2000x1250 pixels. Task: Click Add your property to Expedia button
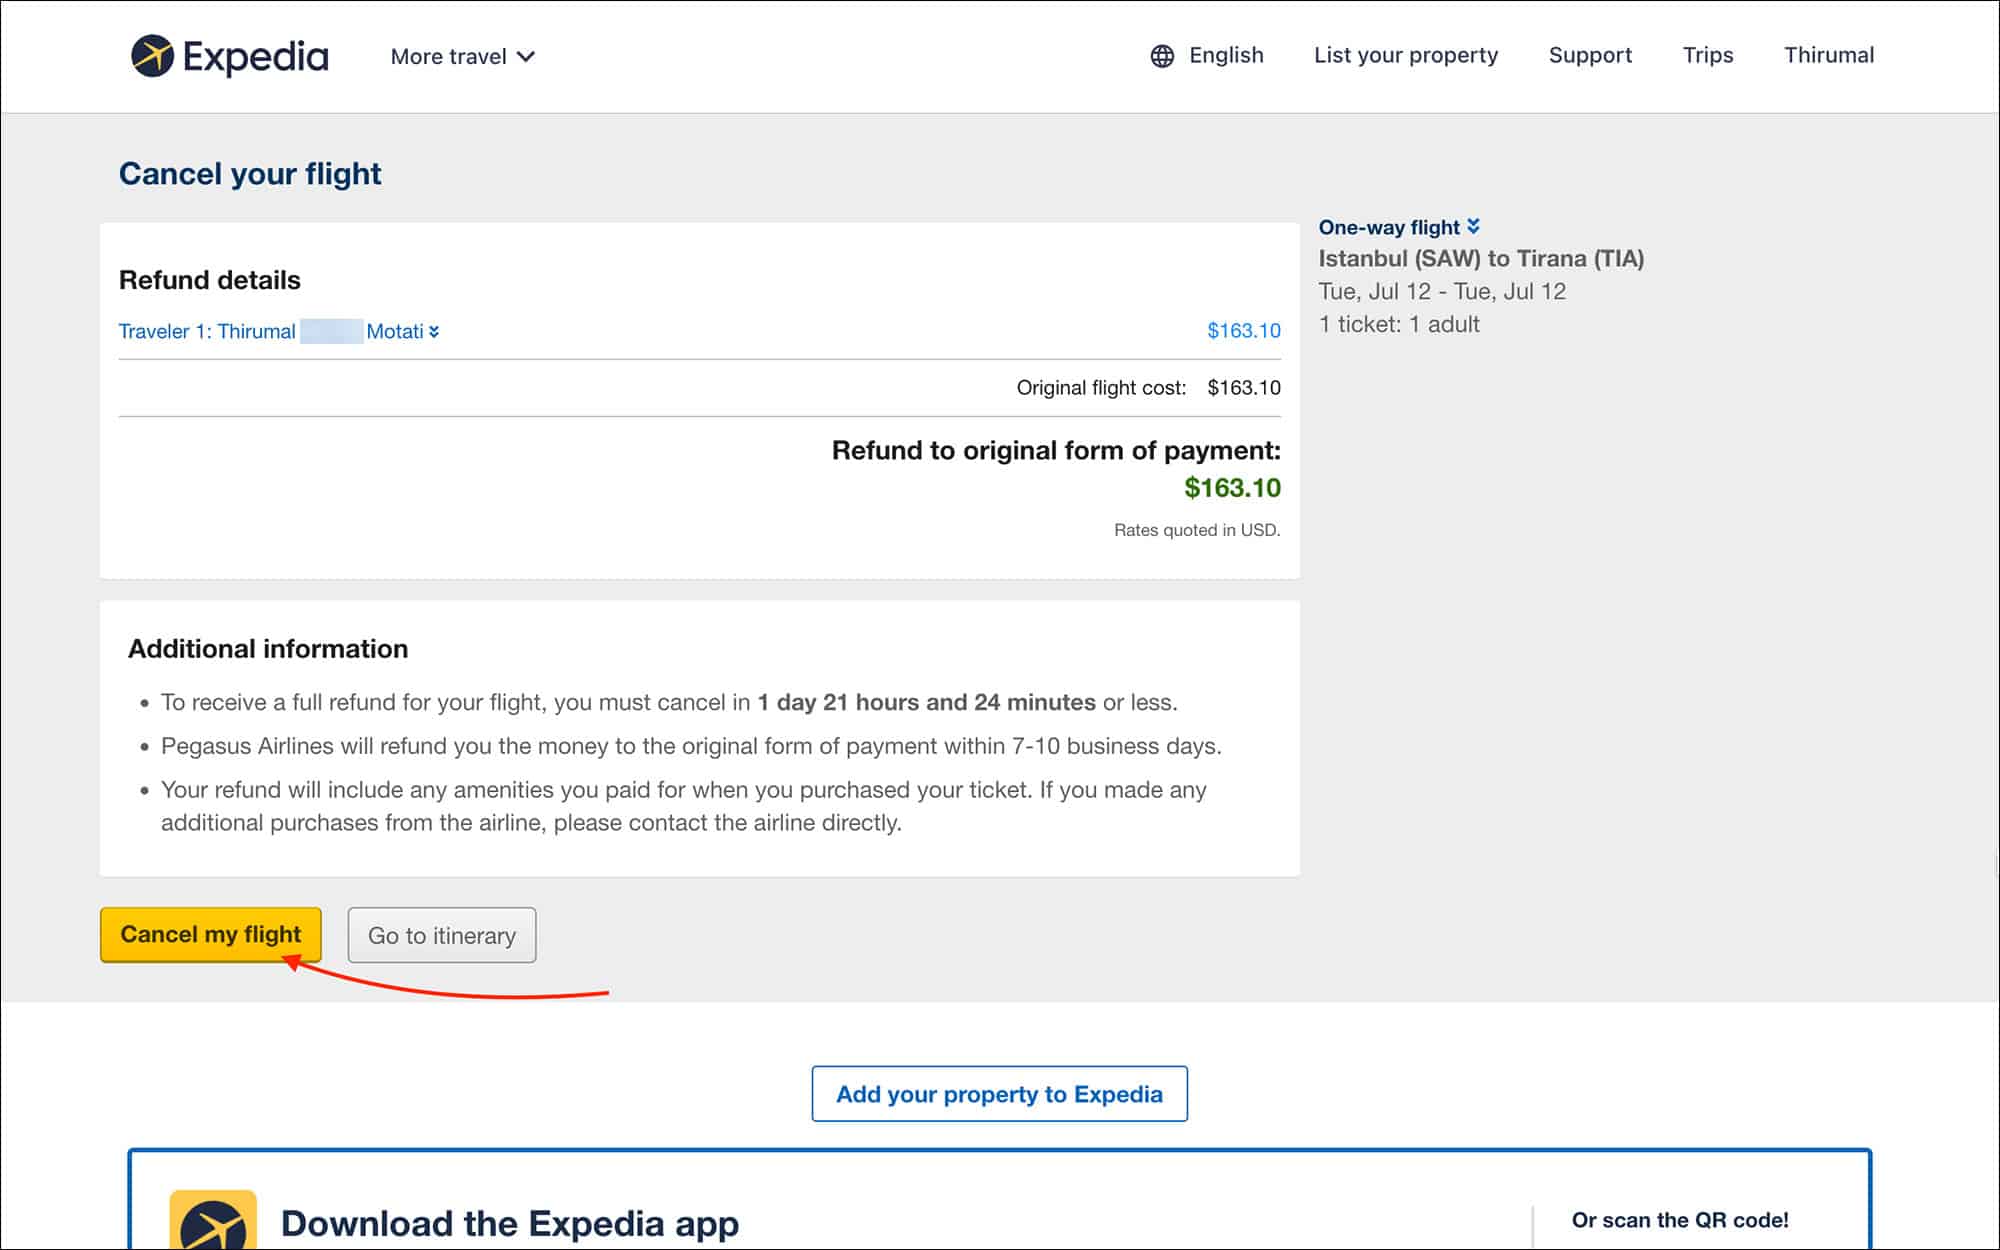click(999, 1094)
